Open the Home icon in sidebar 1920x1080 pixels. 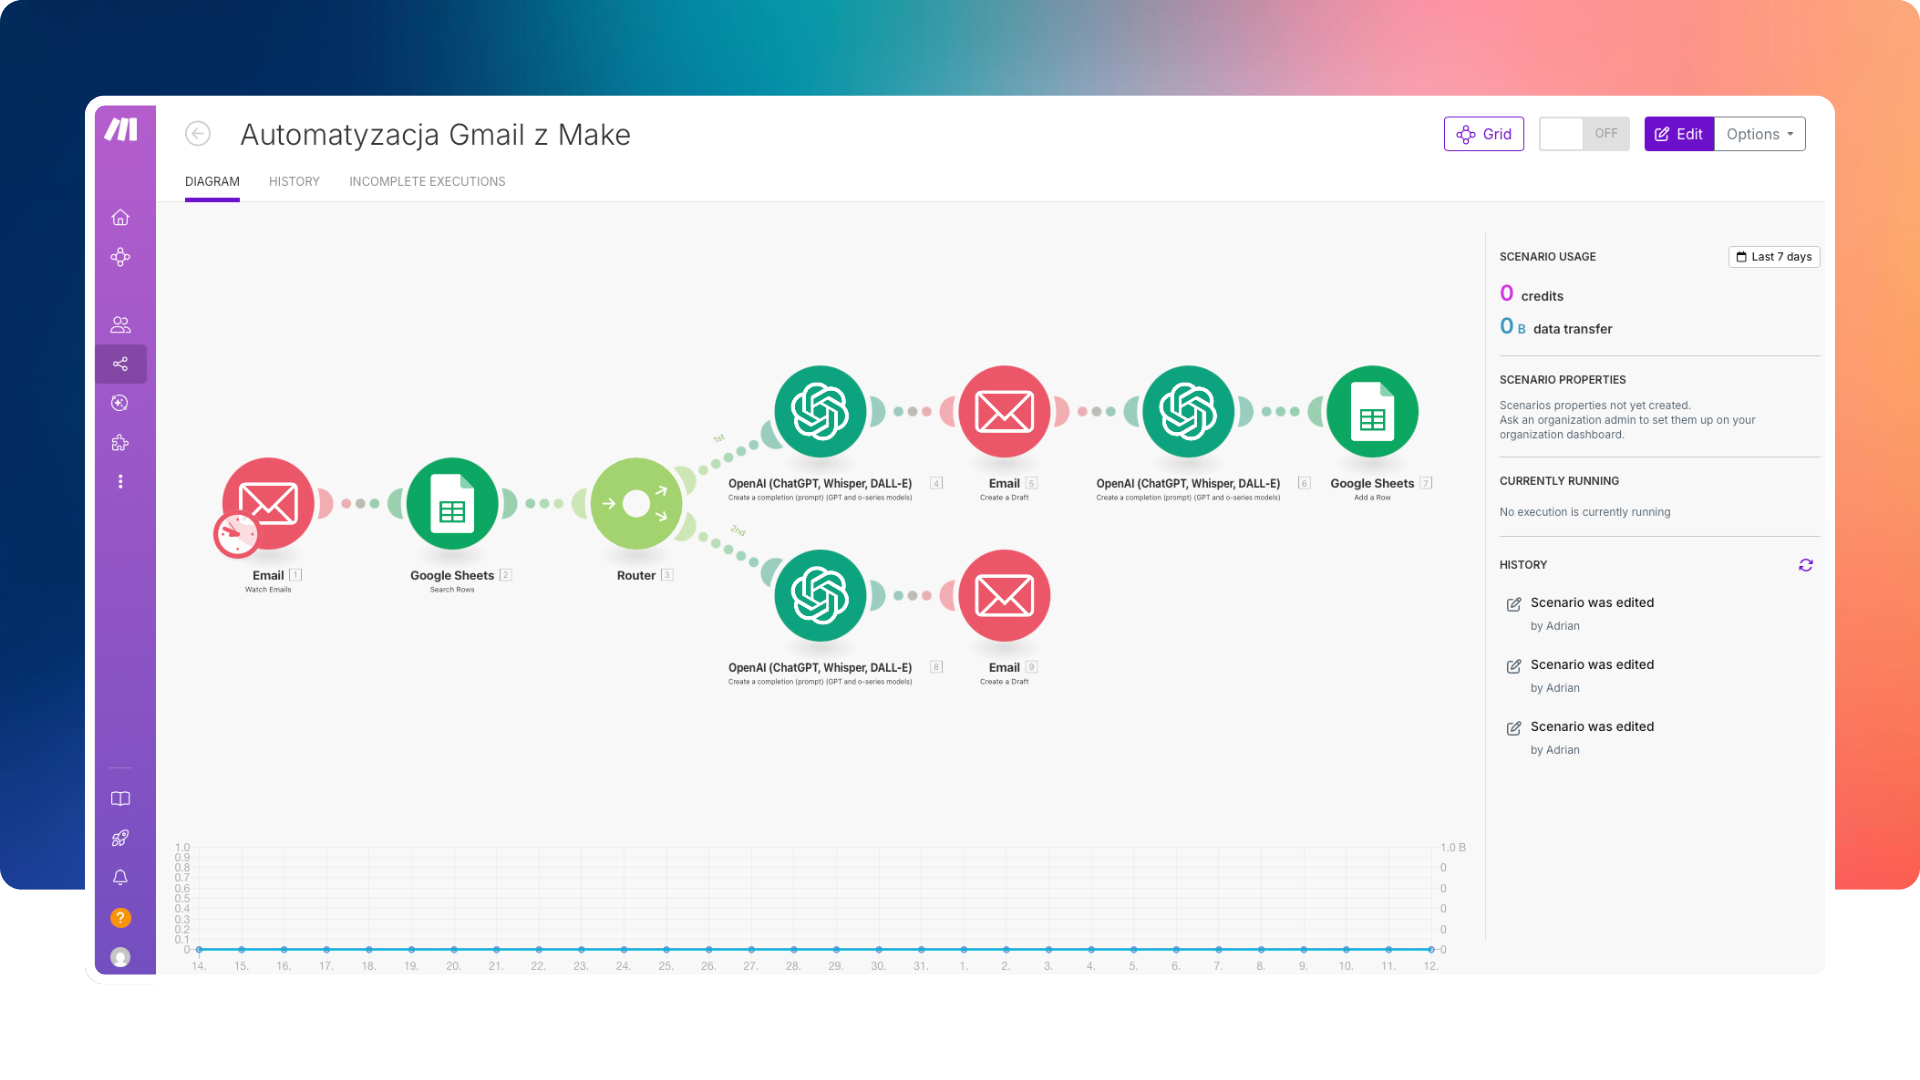pos(121,217)
